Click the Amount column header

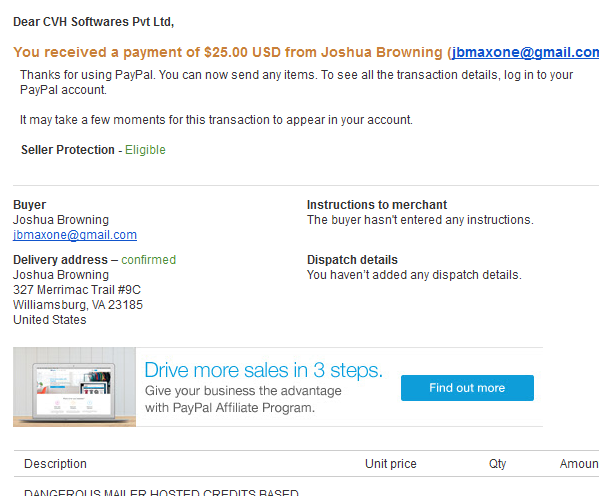pos(579,464)
